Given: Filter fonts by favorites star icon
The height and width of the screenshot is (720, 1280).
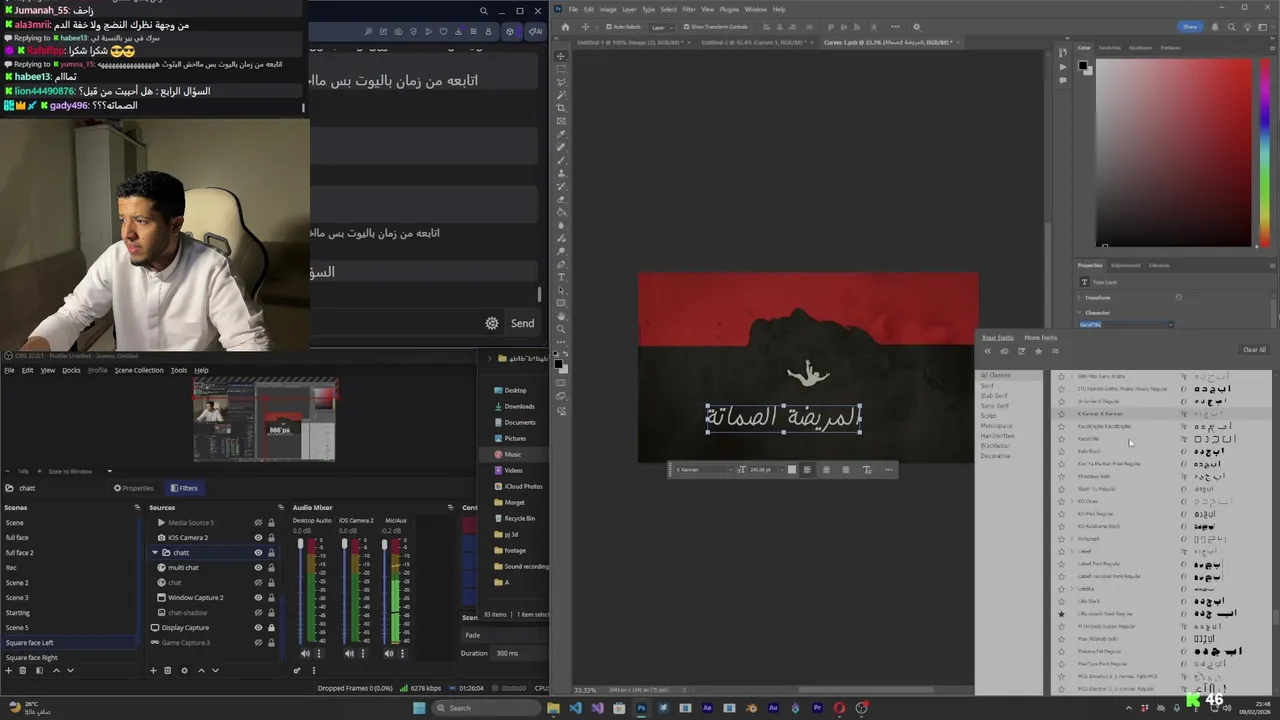Looking at the screenshot, I should pos(1038,351).
